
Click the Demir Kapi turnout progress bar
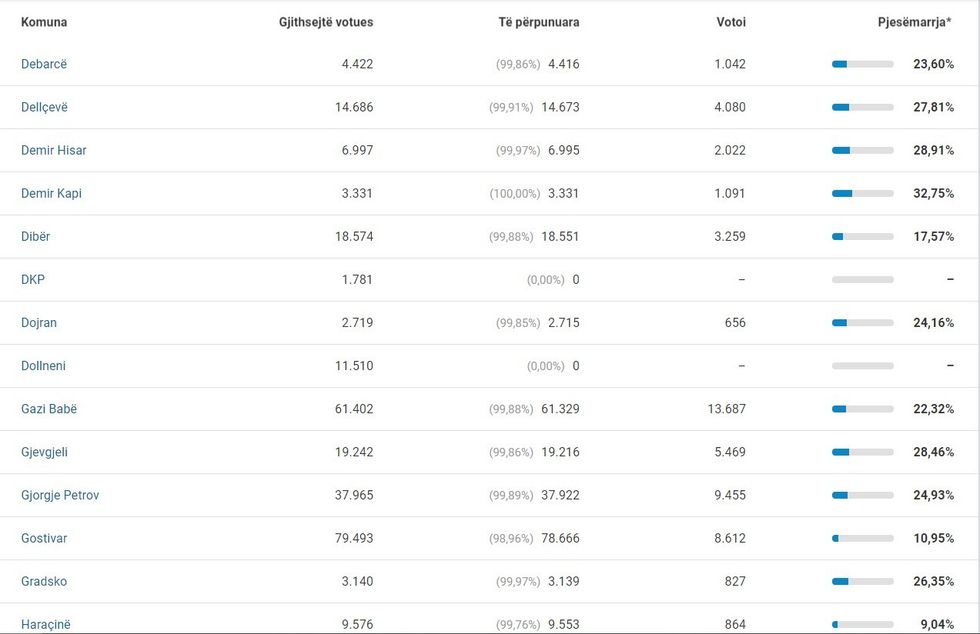863,193
